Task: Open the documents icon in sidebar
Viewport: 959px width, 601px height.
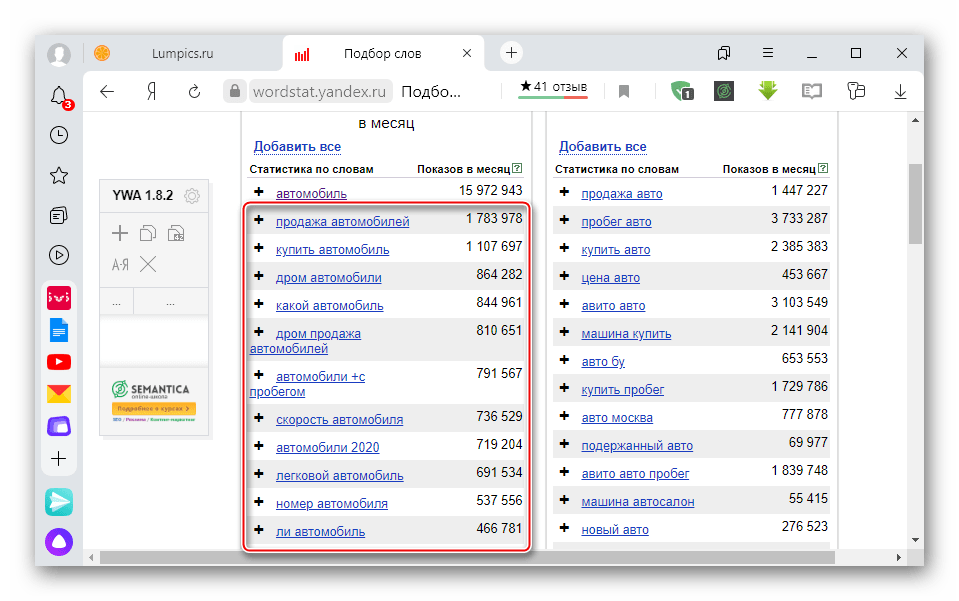Action: tap(59, 330)
